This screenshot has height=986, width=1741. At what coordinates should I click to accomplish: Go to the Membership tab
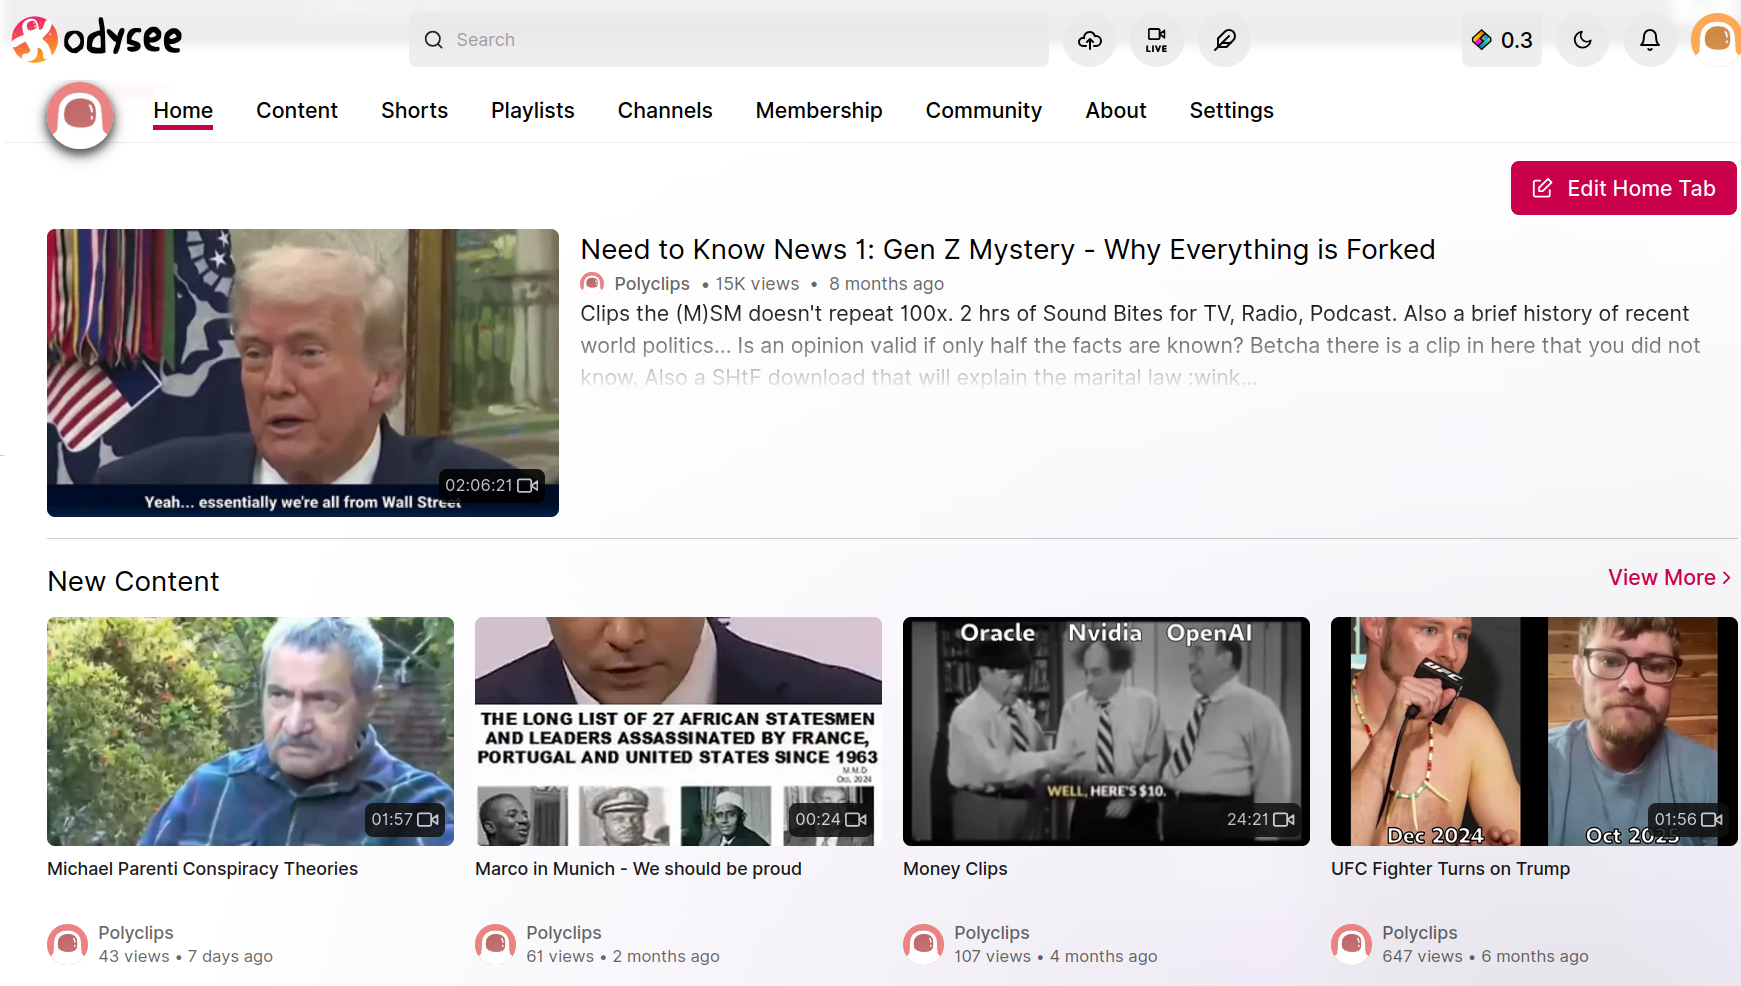tap(818, 110)
